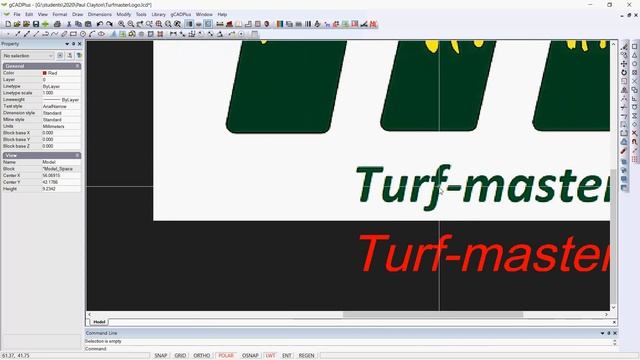Click the Print icon in toolbar
640x360 pixels.
(x=57, y=24)
